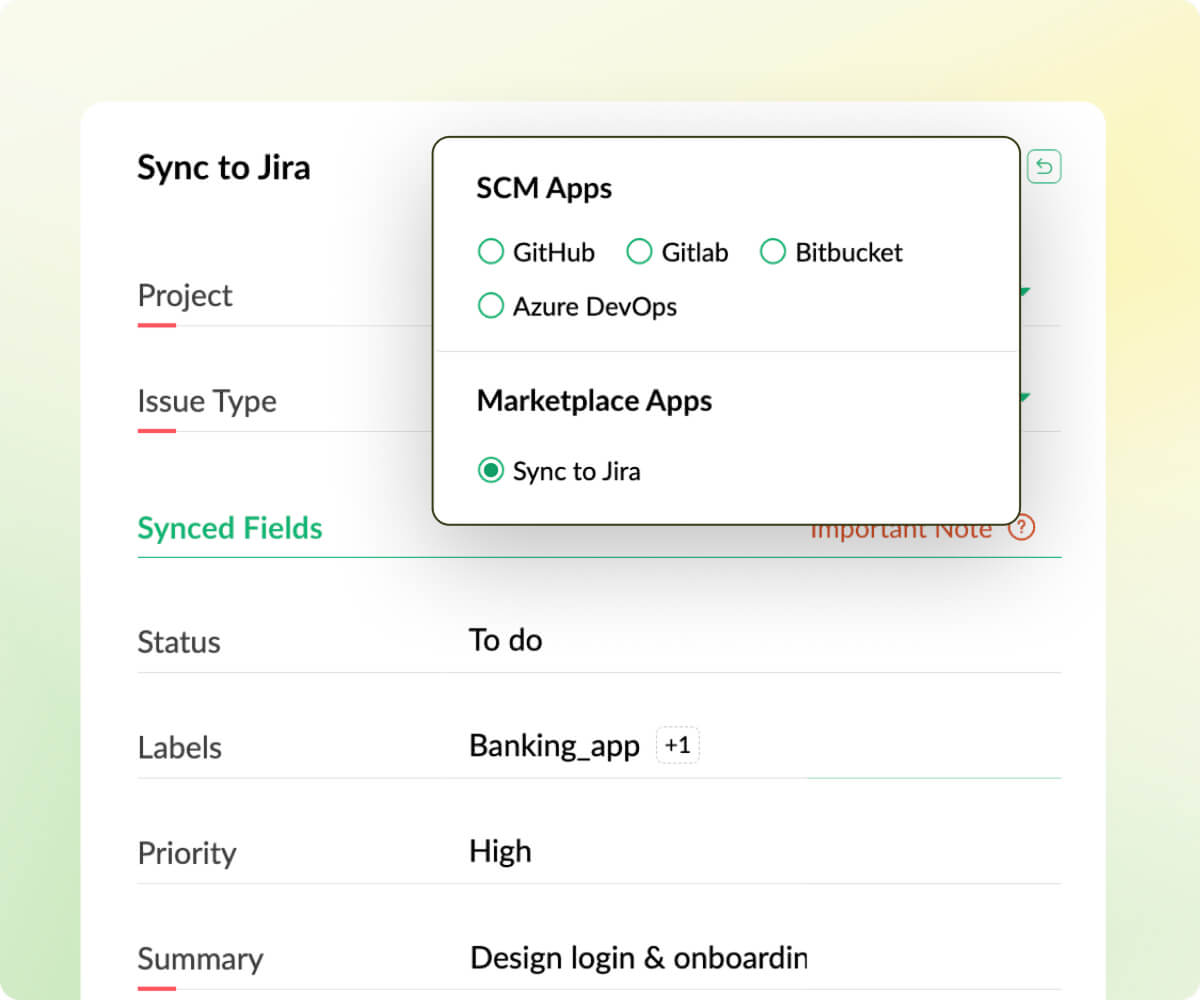Click the Marketplace Apps section heading
Viewport: 1200px width, 1000px height.
(594, 401)
